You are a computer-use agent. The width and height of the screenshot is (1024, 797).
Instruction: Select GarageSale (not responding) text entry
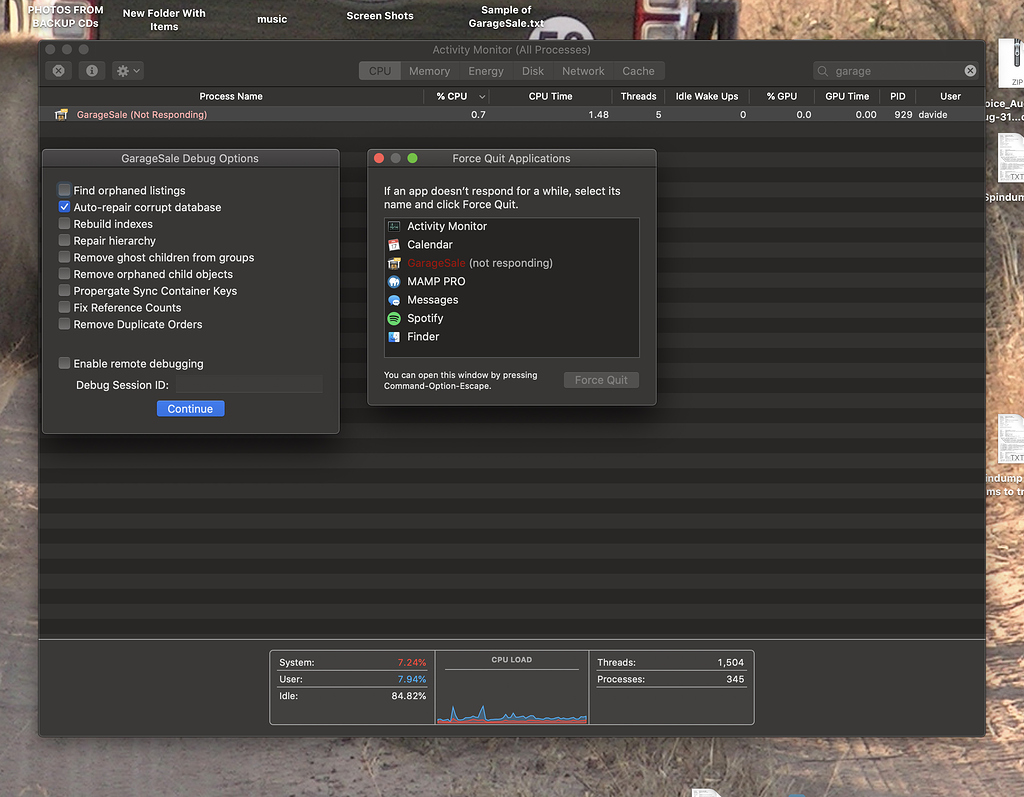coord(479,263)
